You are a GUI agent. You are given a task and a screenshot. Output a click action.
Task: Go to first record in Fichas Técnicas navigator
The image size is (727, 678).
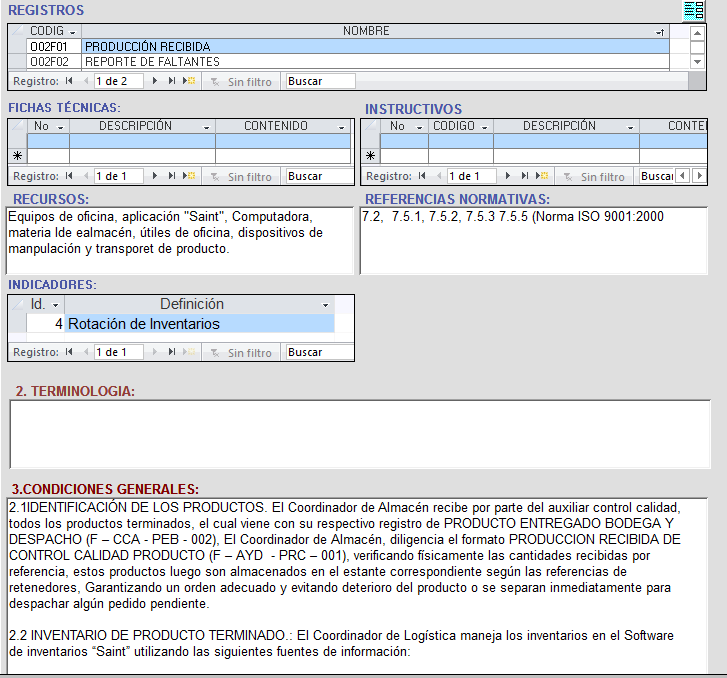point(69,176)
